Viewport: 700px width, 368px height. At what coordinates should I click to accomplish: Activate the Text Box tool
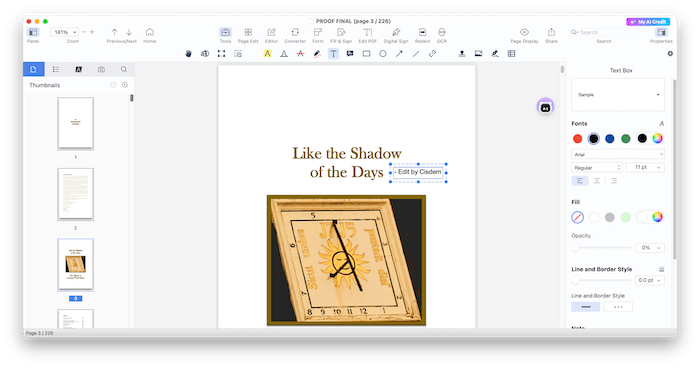click(x=333, y=54)
